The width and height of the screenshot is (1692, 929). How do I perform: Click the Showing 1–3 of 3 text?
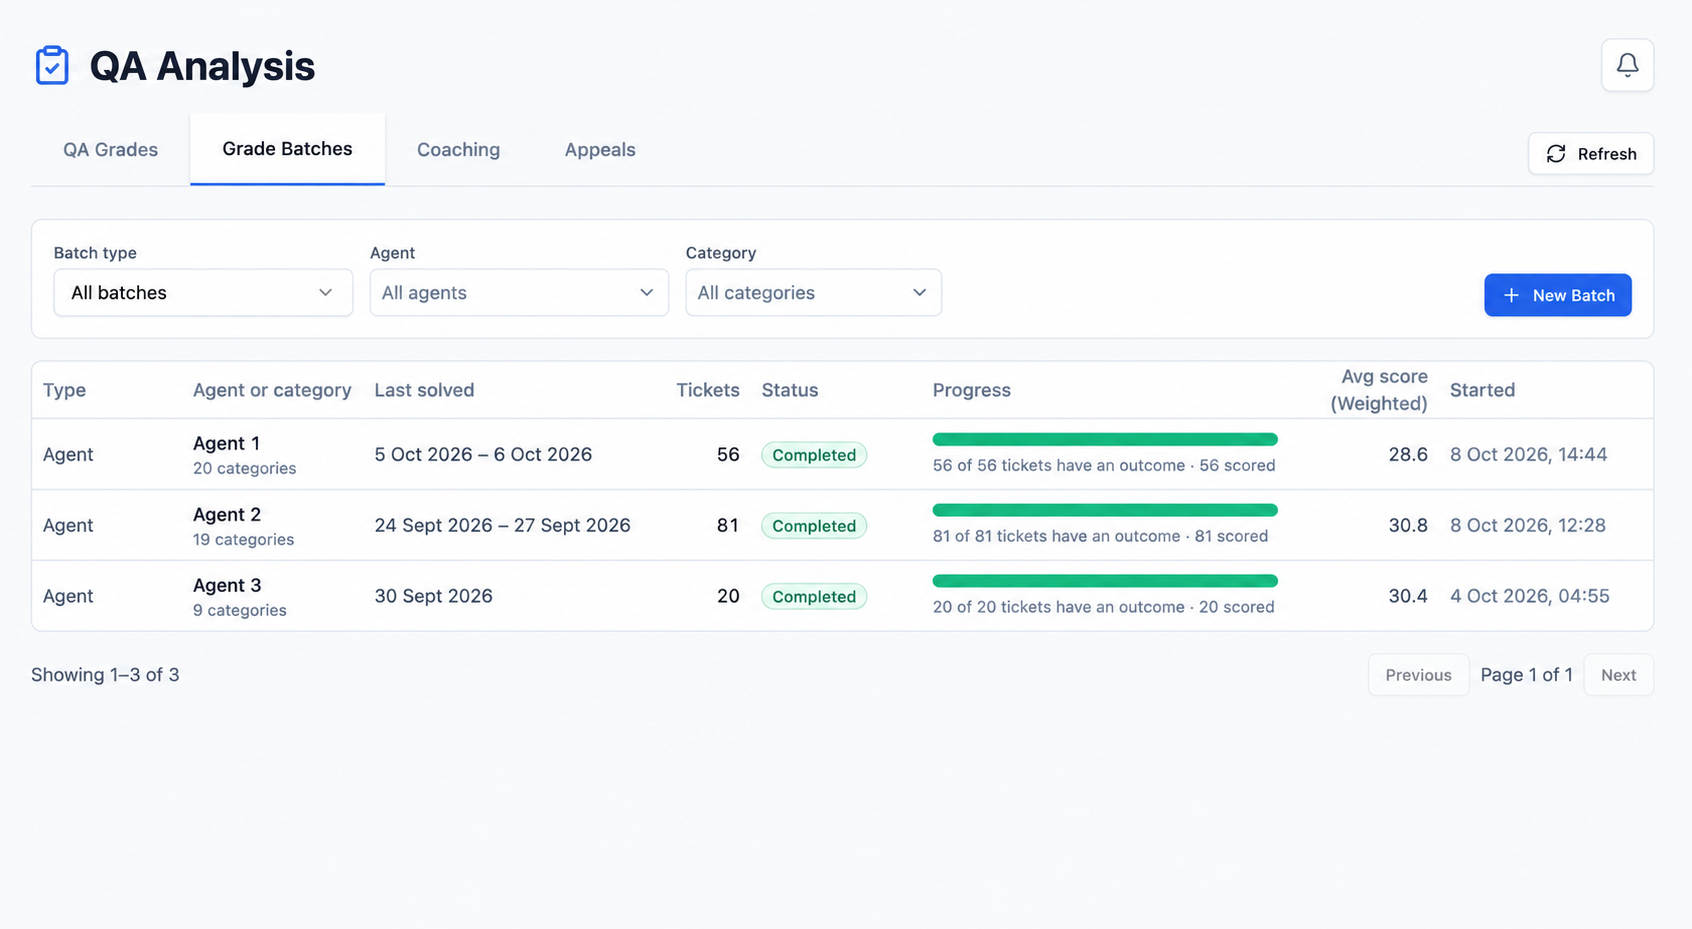point(105,675)
